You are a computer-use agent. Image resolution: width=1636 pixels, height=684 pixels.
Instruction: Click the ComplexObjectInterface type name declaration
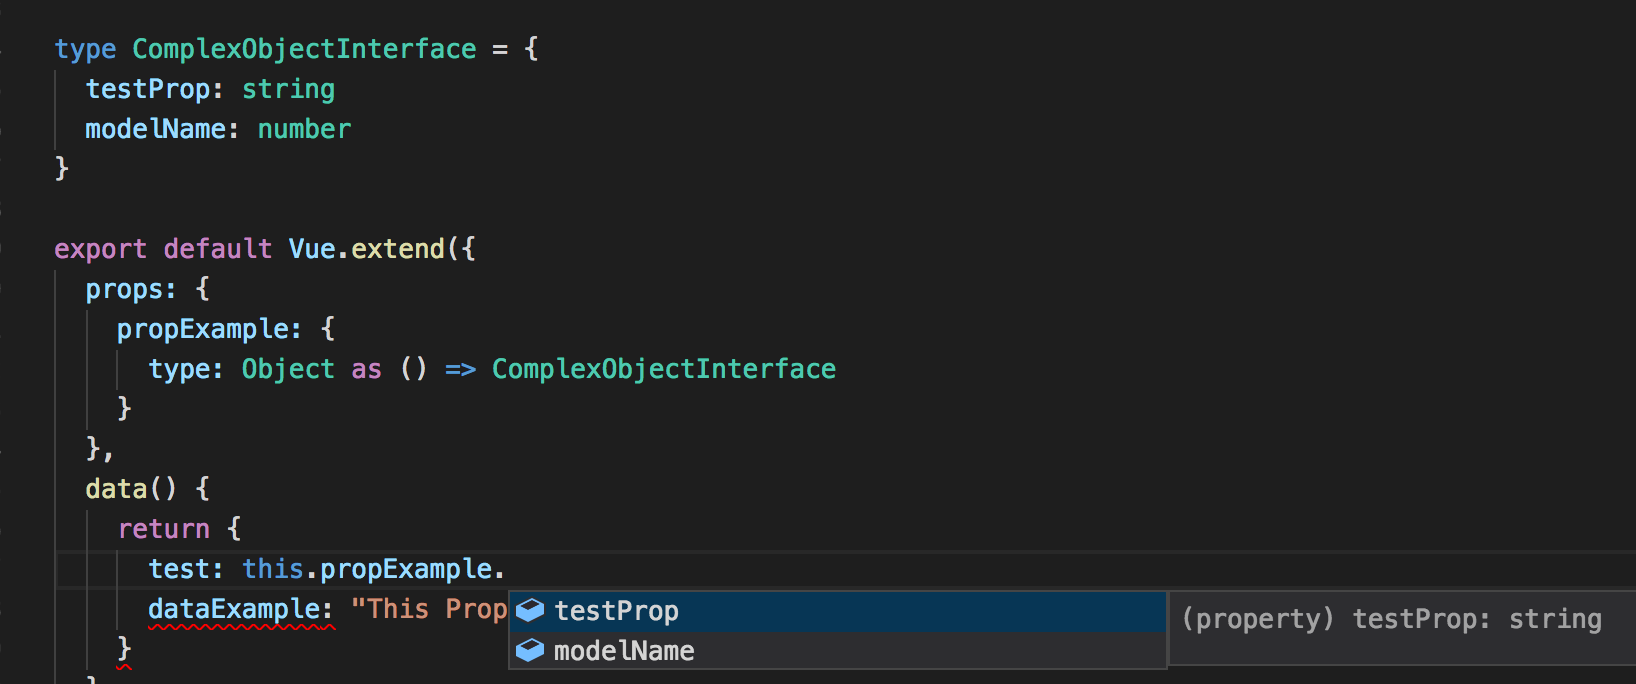tap(303, 48)
